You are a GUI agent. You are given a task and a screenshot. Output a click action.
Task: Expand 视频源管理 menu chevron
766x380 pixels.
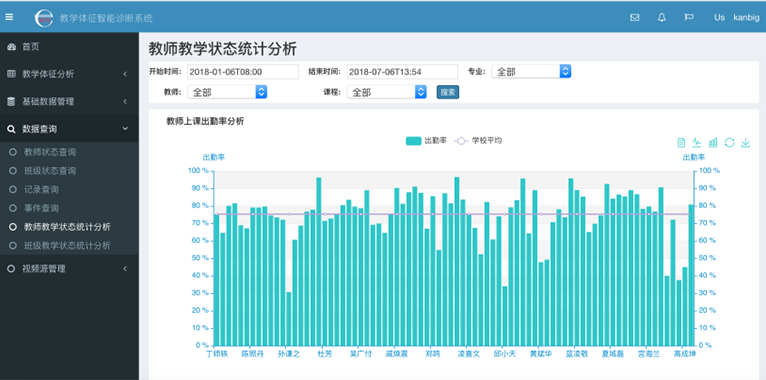(x=125, y=269)
